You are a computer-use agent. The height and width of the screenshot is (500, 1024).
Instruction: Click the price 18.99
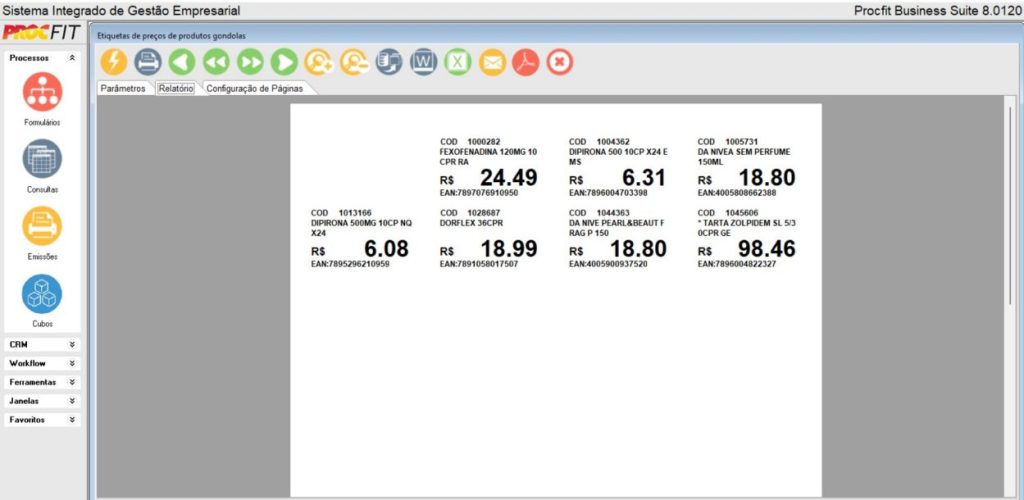click(509, 249)
